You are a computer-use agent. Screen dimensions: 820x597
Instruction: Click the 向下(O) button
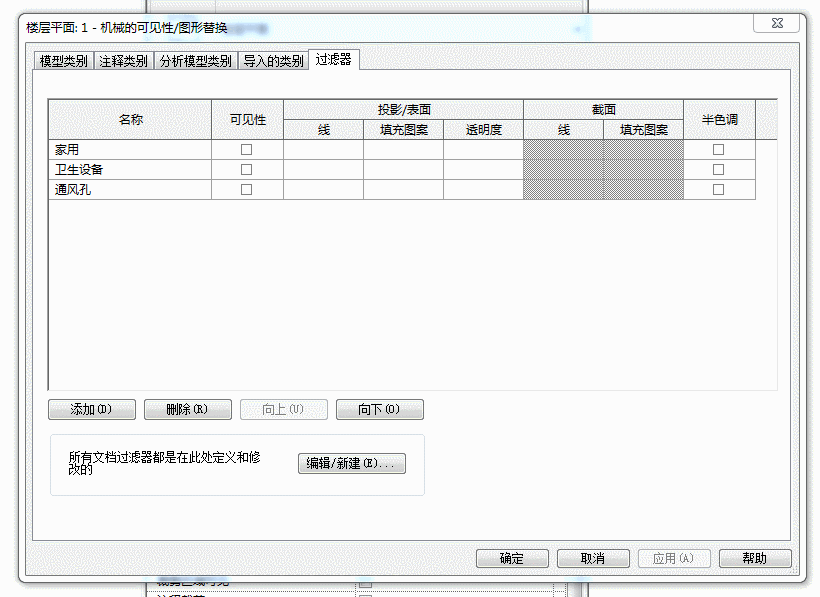point(380,409)
